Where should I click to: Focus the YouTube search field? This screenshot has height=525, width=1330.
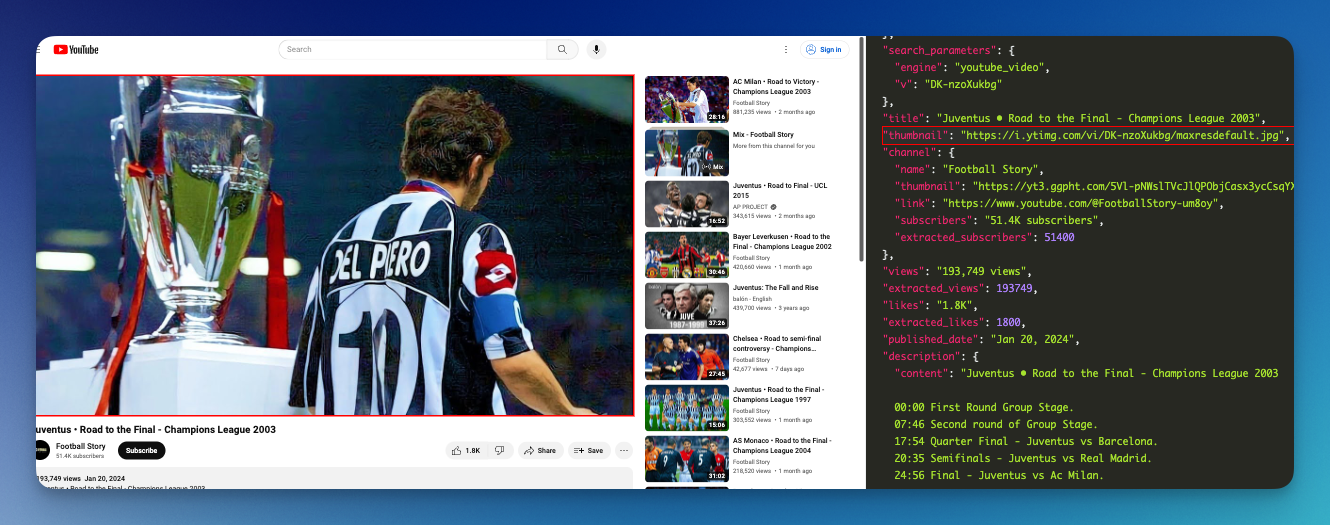[x=413, y=49]
